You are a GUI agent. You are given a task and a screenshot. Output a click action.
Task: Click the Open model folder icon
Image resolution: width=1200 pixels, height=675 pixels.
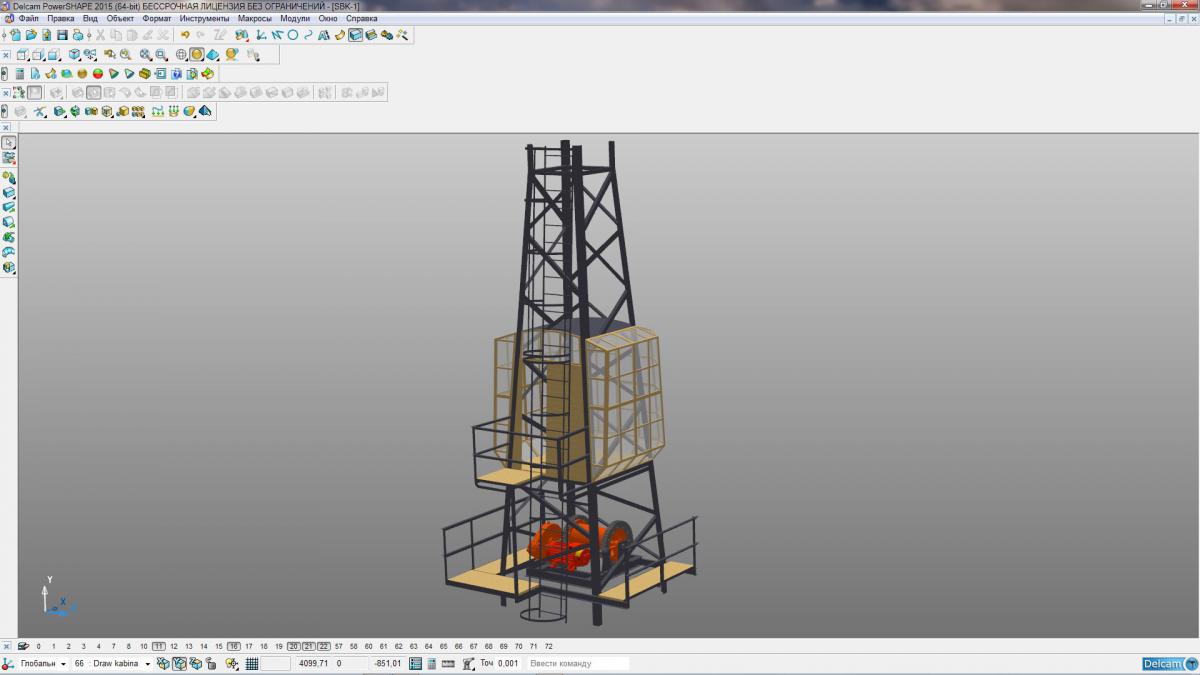[x=31, y=35]
